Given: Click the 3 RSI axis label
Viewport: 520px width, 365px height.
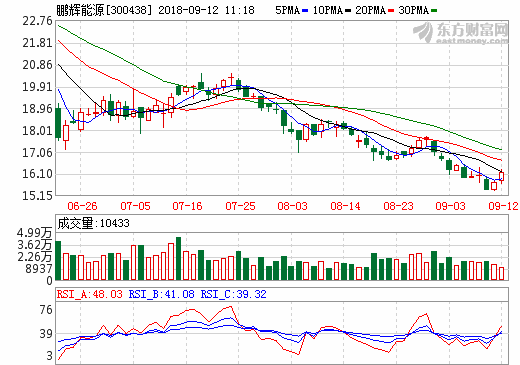Looking at the screenshot, I should (x=50, y=356).
